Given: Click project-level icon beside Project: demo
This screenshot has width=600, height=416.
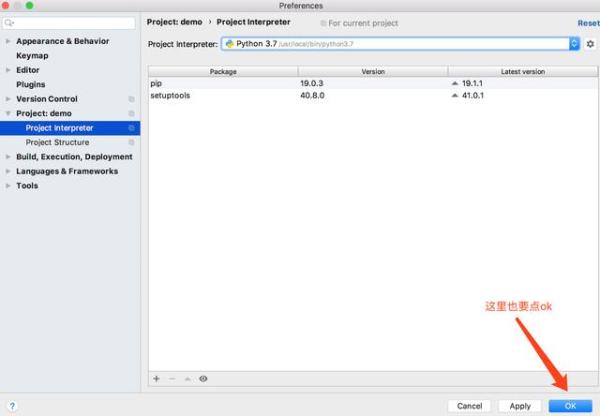Looking at the screenshot, I should point(131,113).
